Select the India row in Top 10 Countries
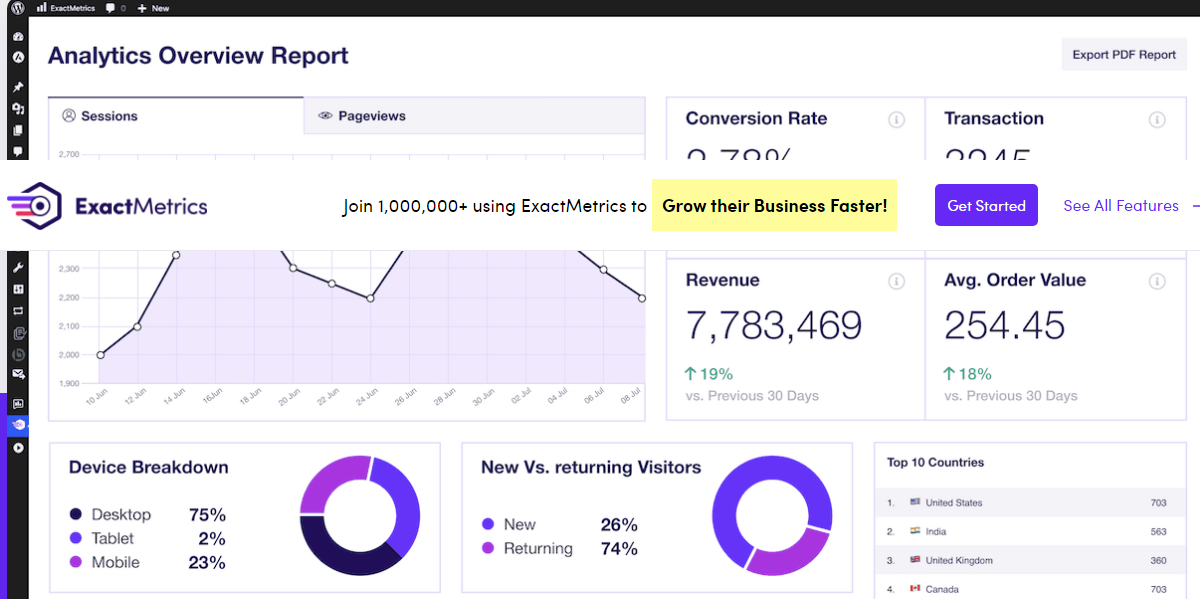The image size is (1200, 599). (1028, 531)
